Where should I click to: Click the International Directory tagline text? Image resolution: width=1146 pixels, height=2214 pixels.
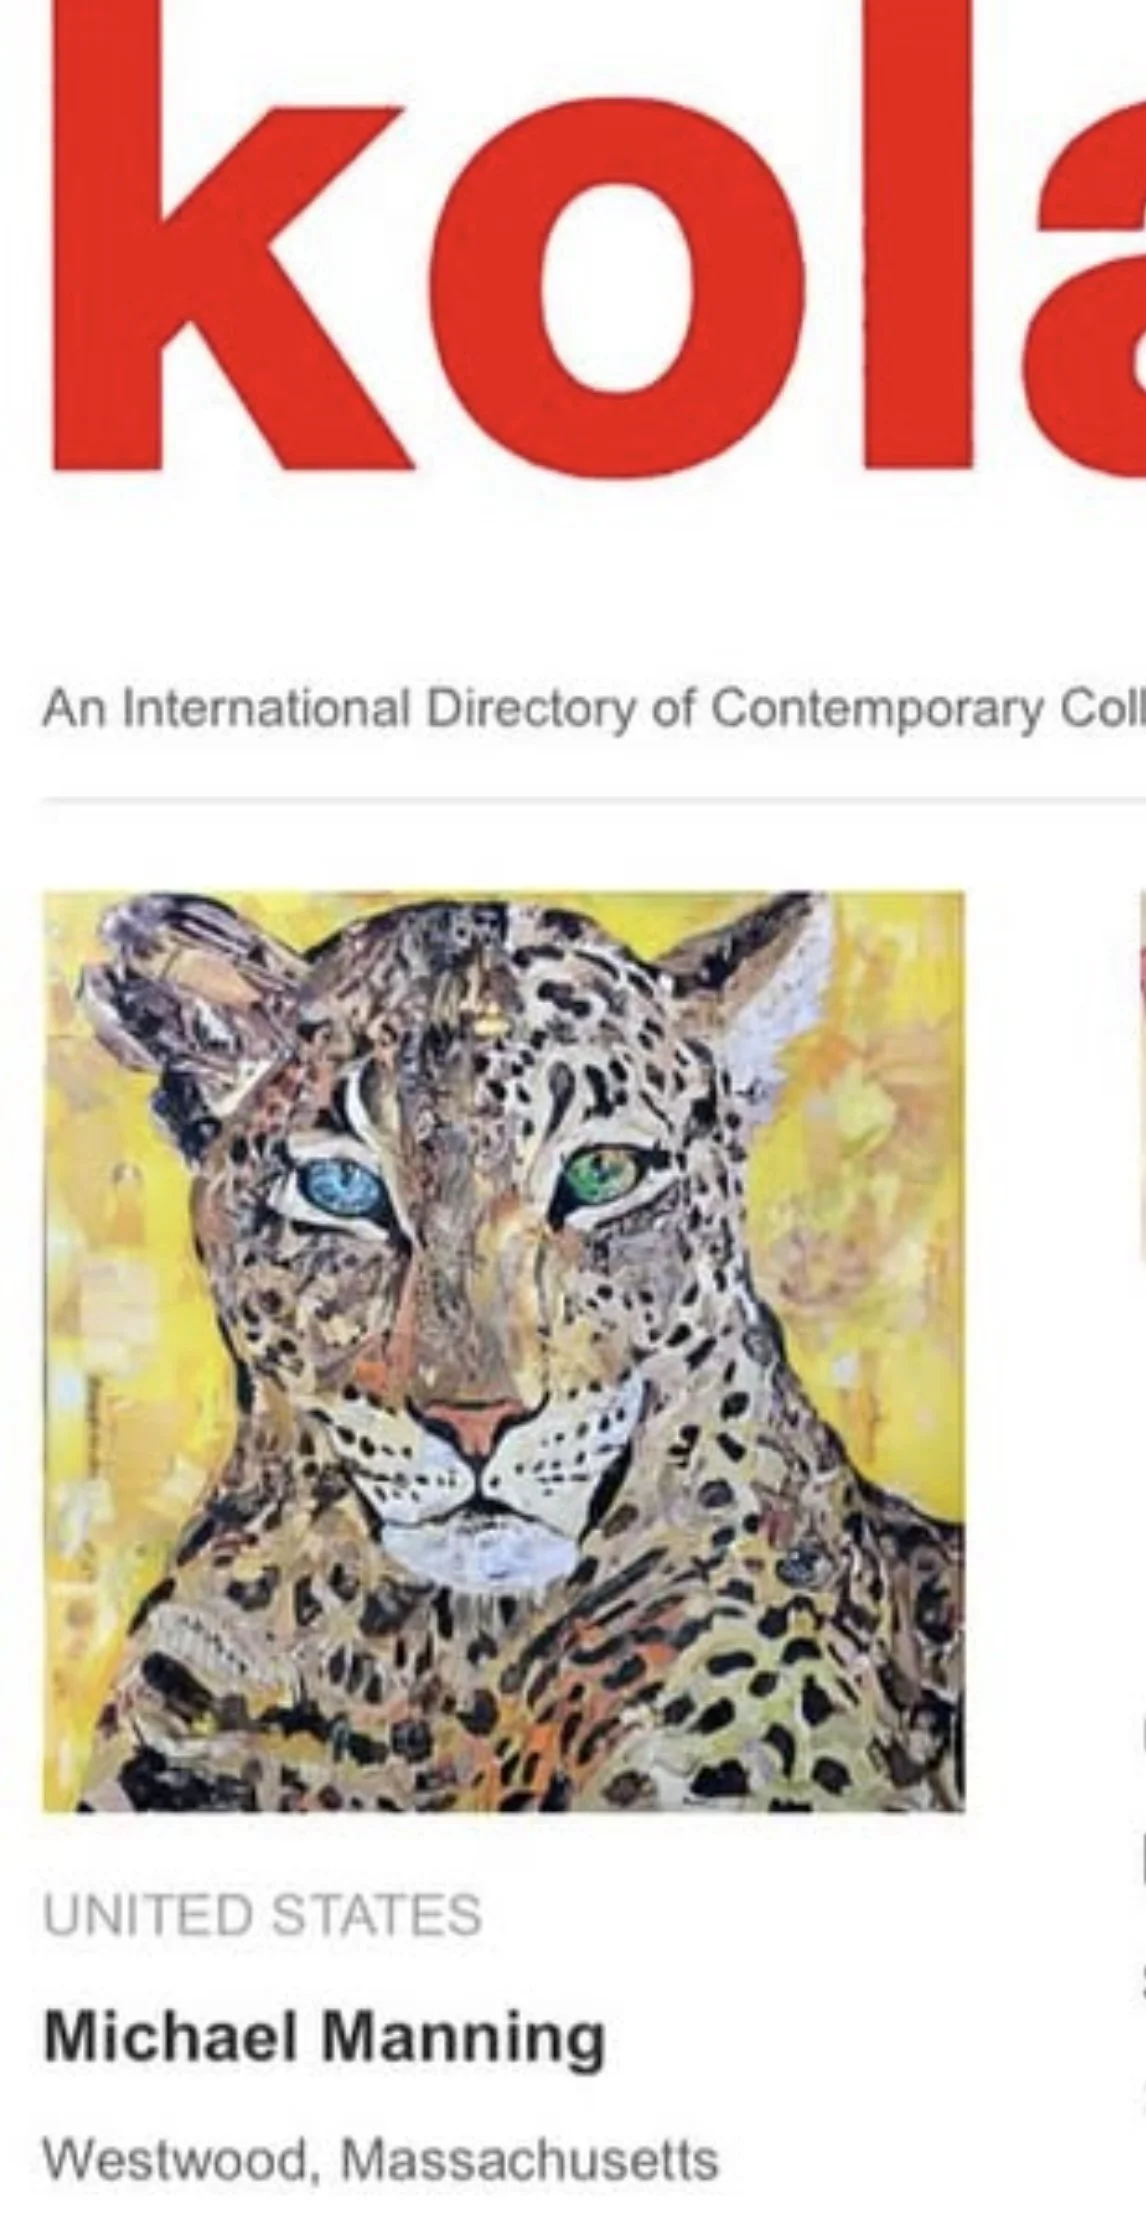[x=594, y=710]
